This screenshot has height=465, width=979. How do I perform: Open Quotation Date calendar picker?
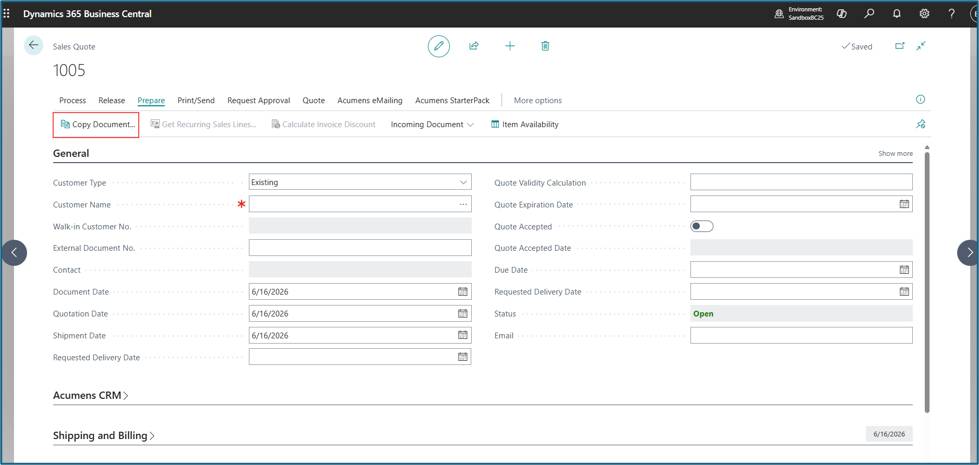463,313
